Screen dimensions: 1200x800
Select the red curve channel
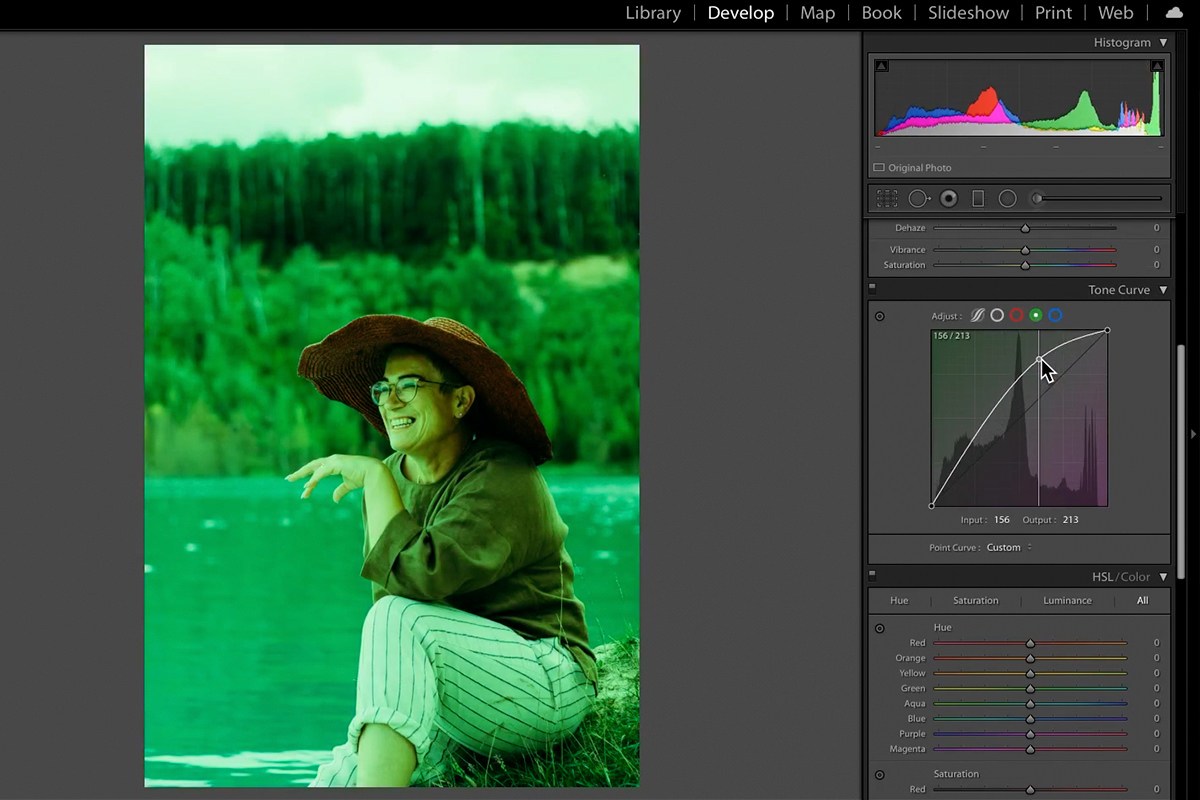1017,315
